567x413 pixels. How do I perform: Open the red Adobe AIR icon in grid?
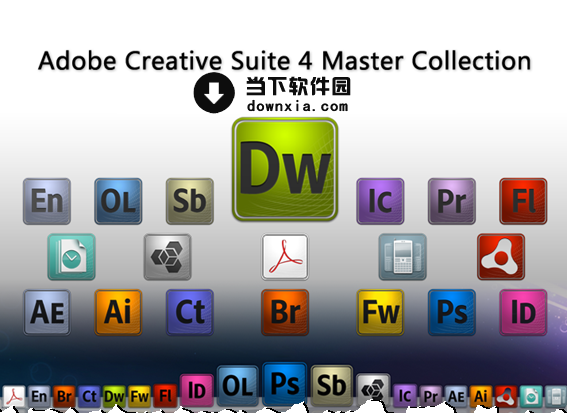click(x=501, y=257)
